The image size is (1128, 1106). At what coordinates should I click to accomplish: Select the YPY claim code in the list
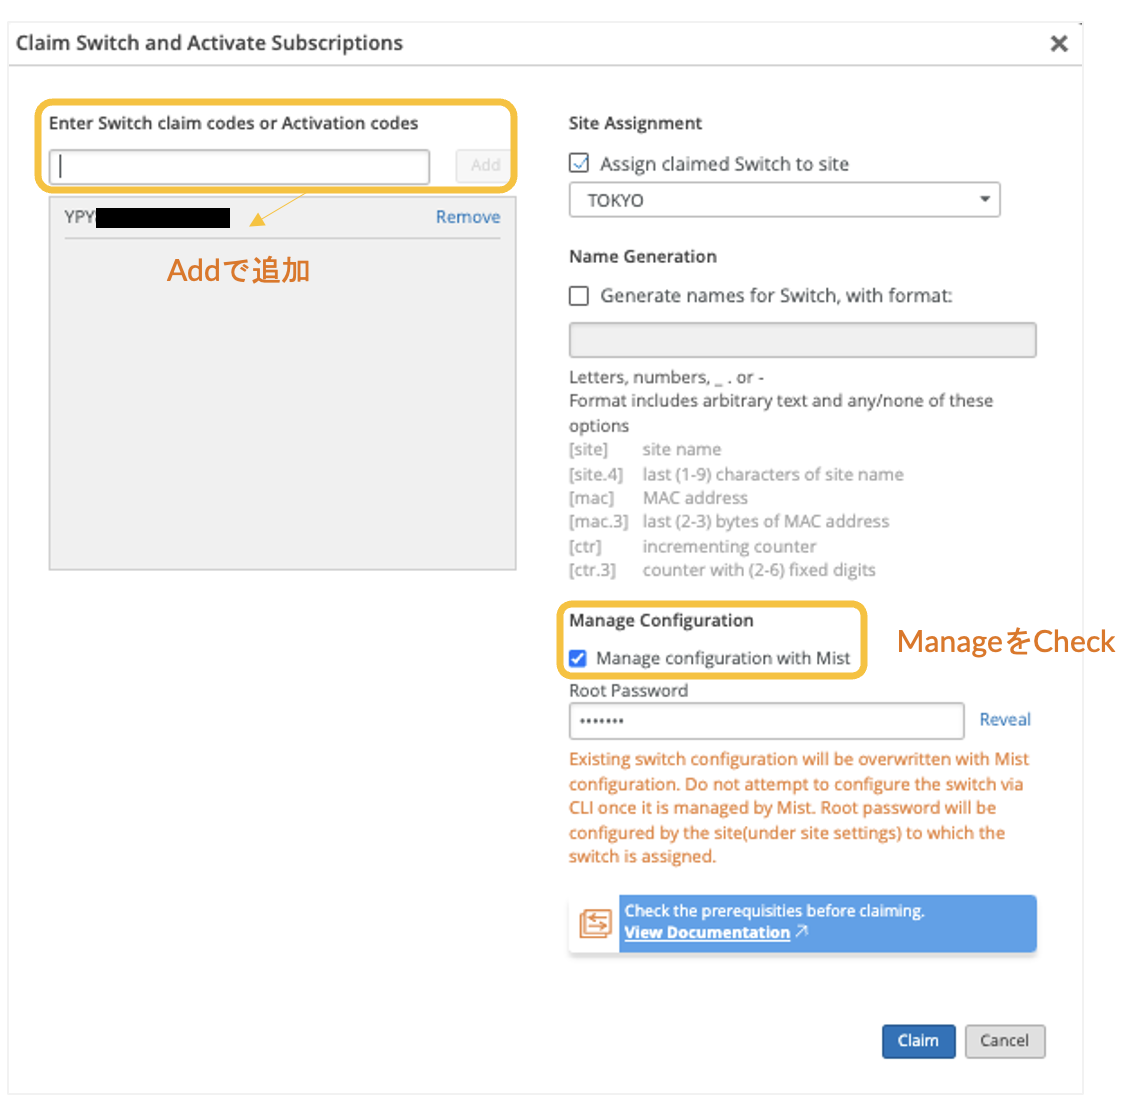coord(150,217)
